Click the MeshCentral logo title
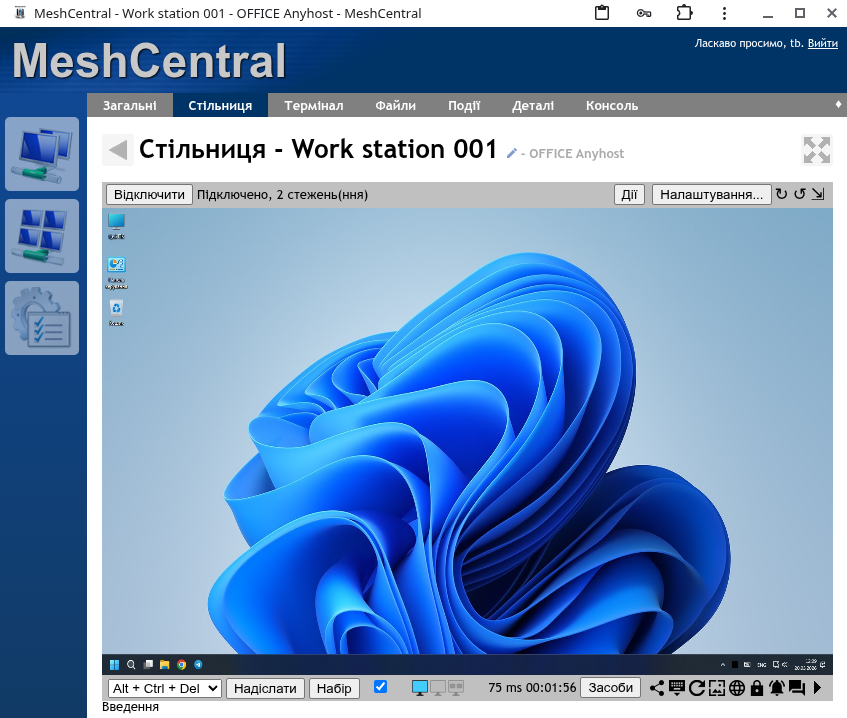 pos(149,60)
